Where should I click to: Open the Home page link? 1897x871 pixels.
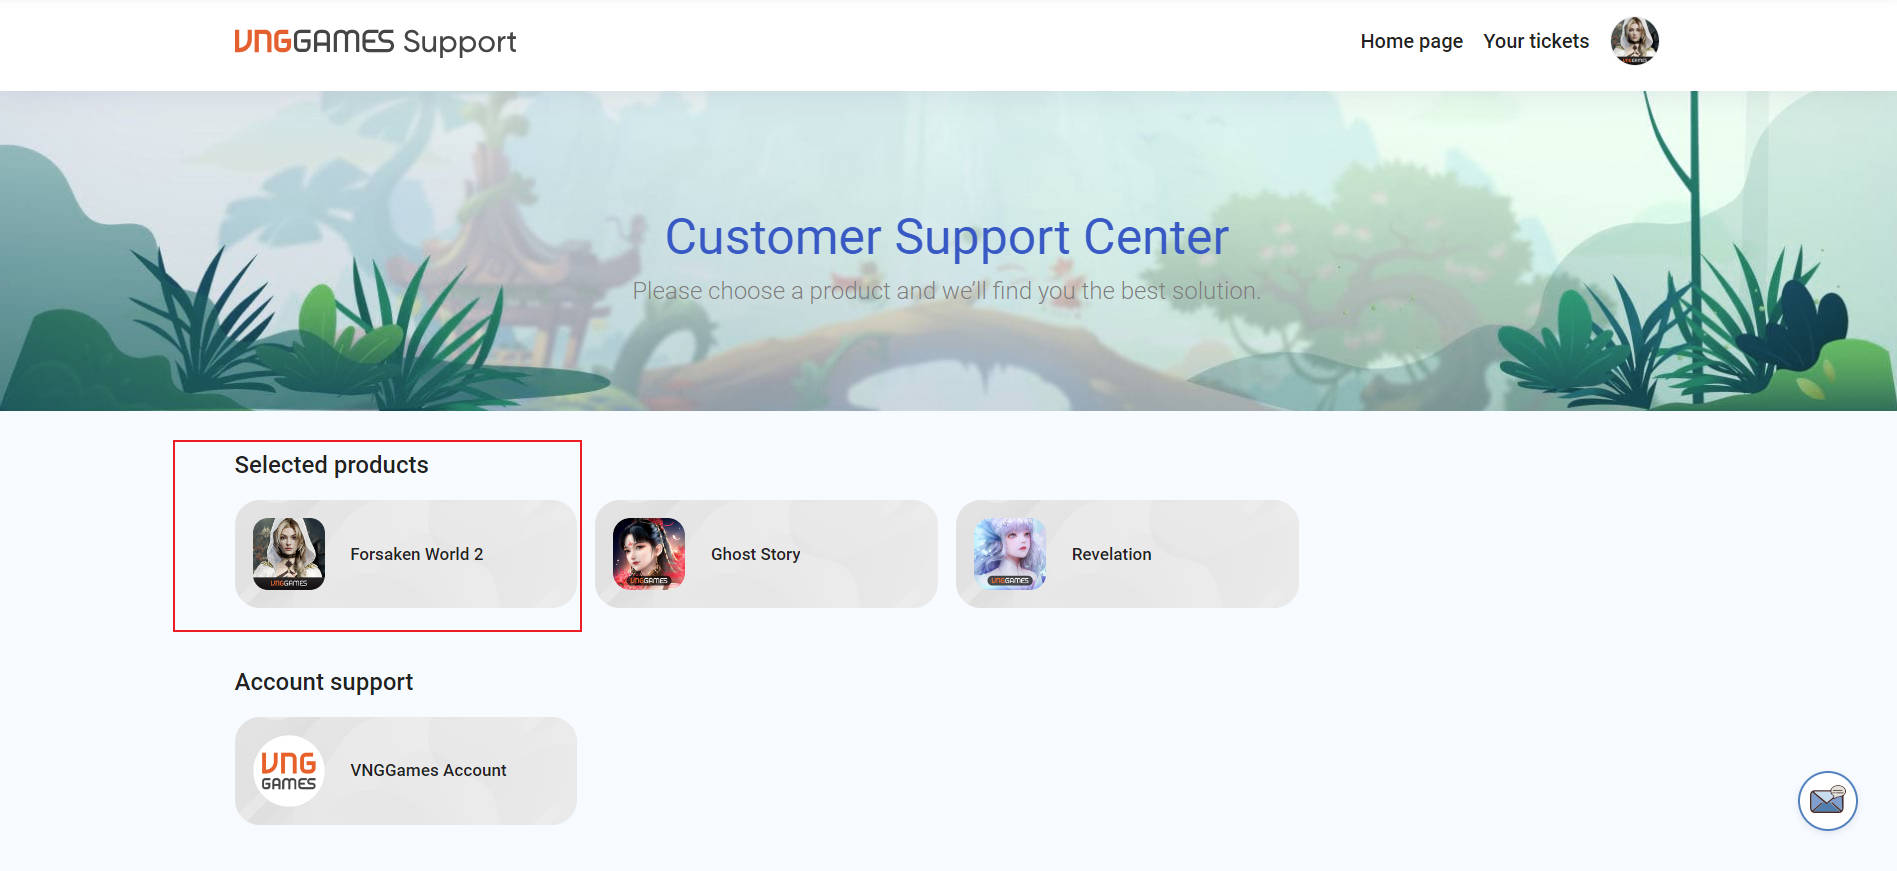click(1411, 41)
